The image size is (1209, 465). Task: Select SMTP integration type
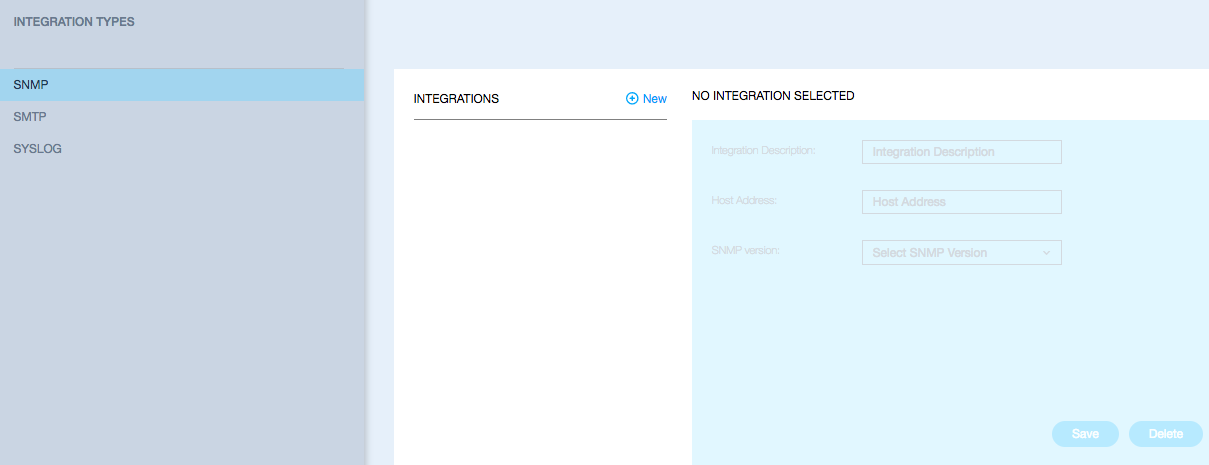31,117
